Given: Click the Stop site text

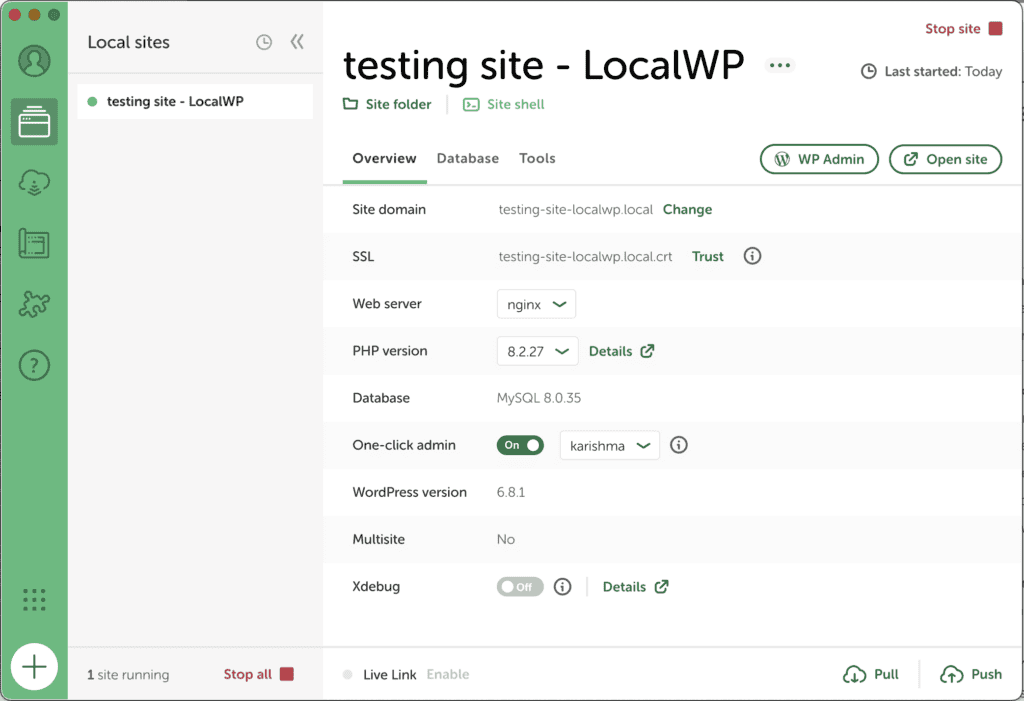Looking at the screenshot, I should pyautogui.click(x=953, y=29).
